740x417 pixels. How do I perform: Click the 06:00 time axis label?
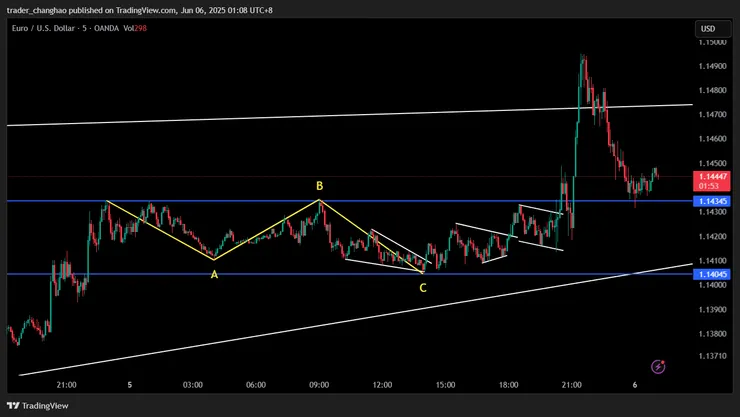pos(256,385)
